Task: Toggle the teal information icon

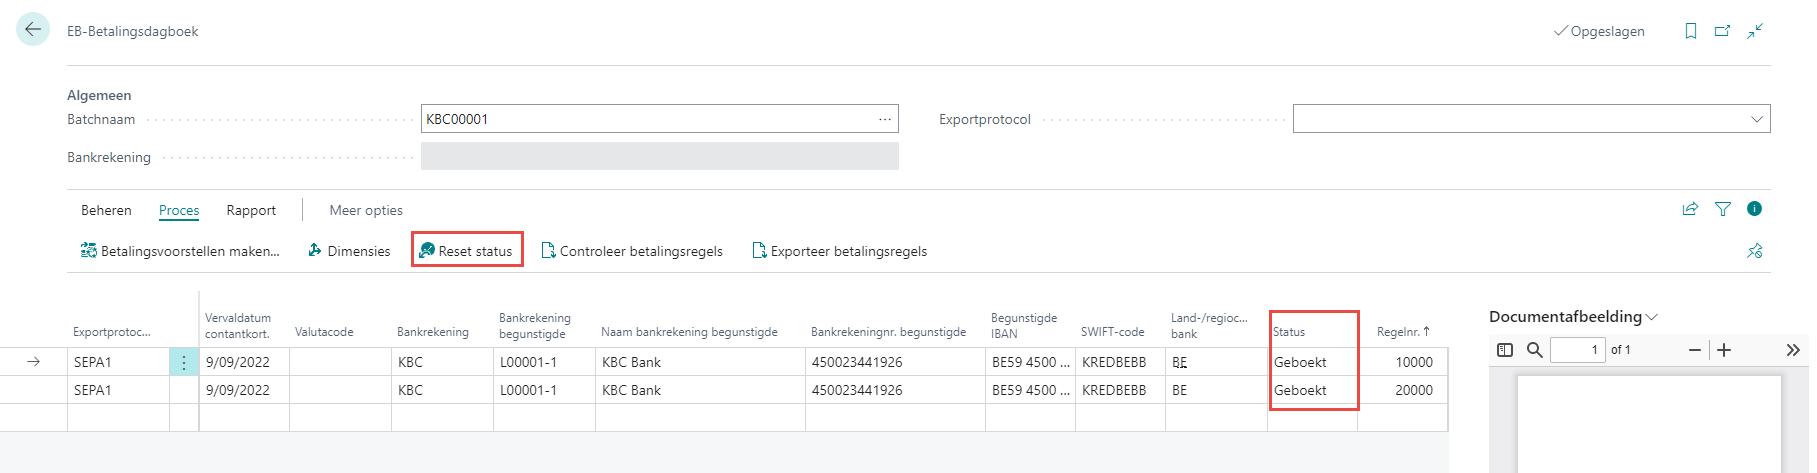Action: point(1754,209)
